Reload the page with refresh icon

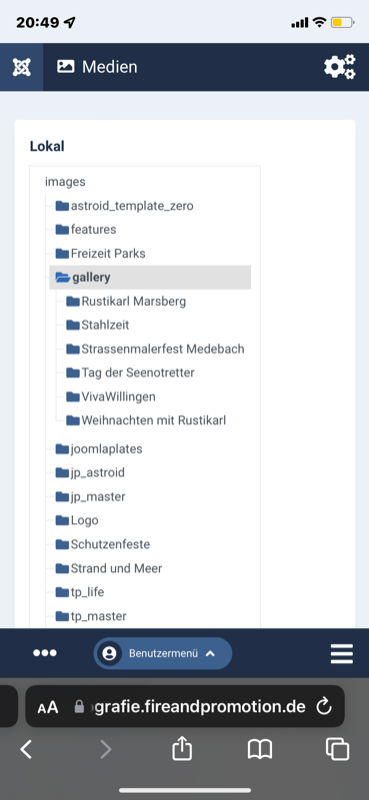coord(324,707)
